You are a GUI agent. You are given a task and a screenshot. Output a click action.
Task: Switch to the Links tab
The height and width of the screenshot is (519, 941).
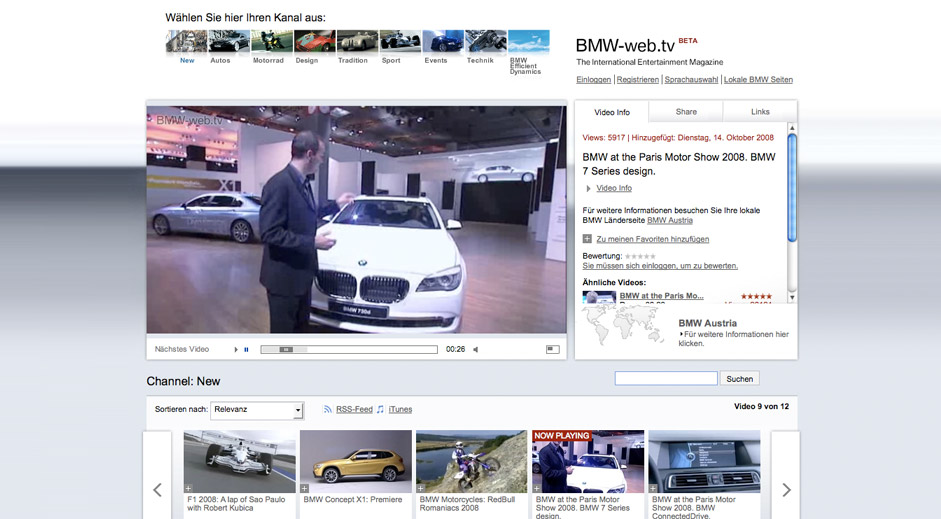click(760, 112)
